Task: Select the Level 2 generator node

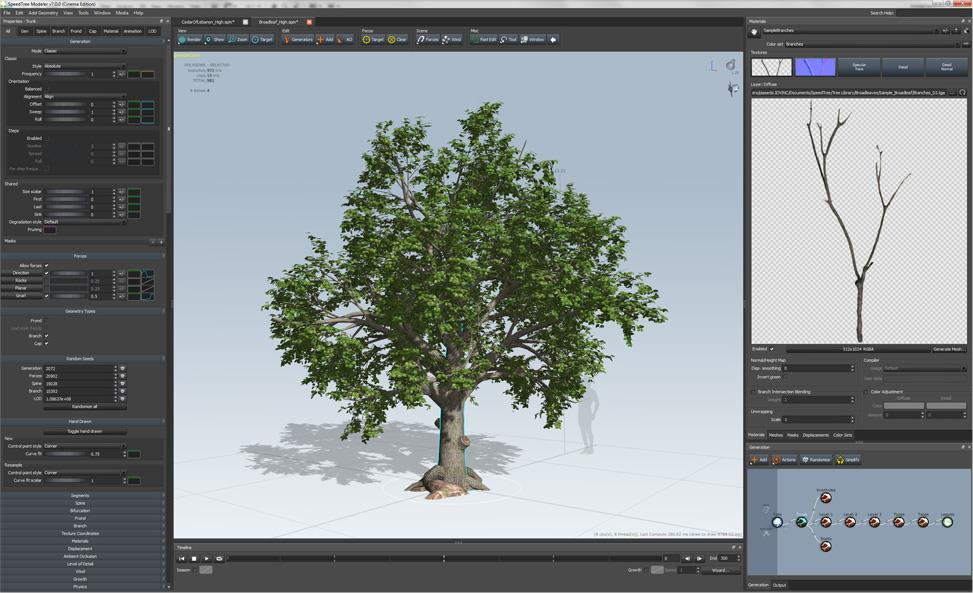Action: (x=850, y=522)
